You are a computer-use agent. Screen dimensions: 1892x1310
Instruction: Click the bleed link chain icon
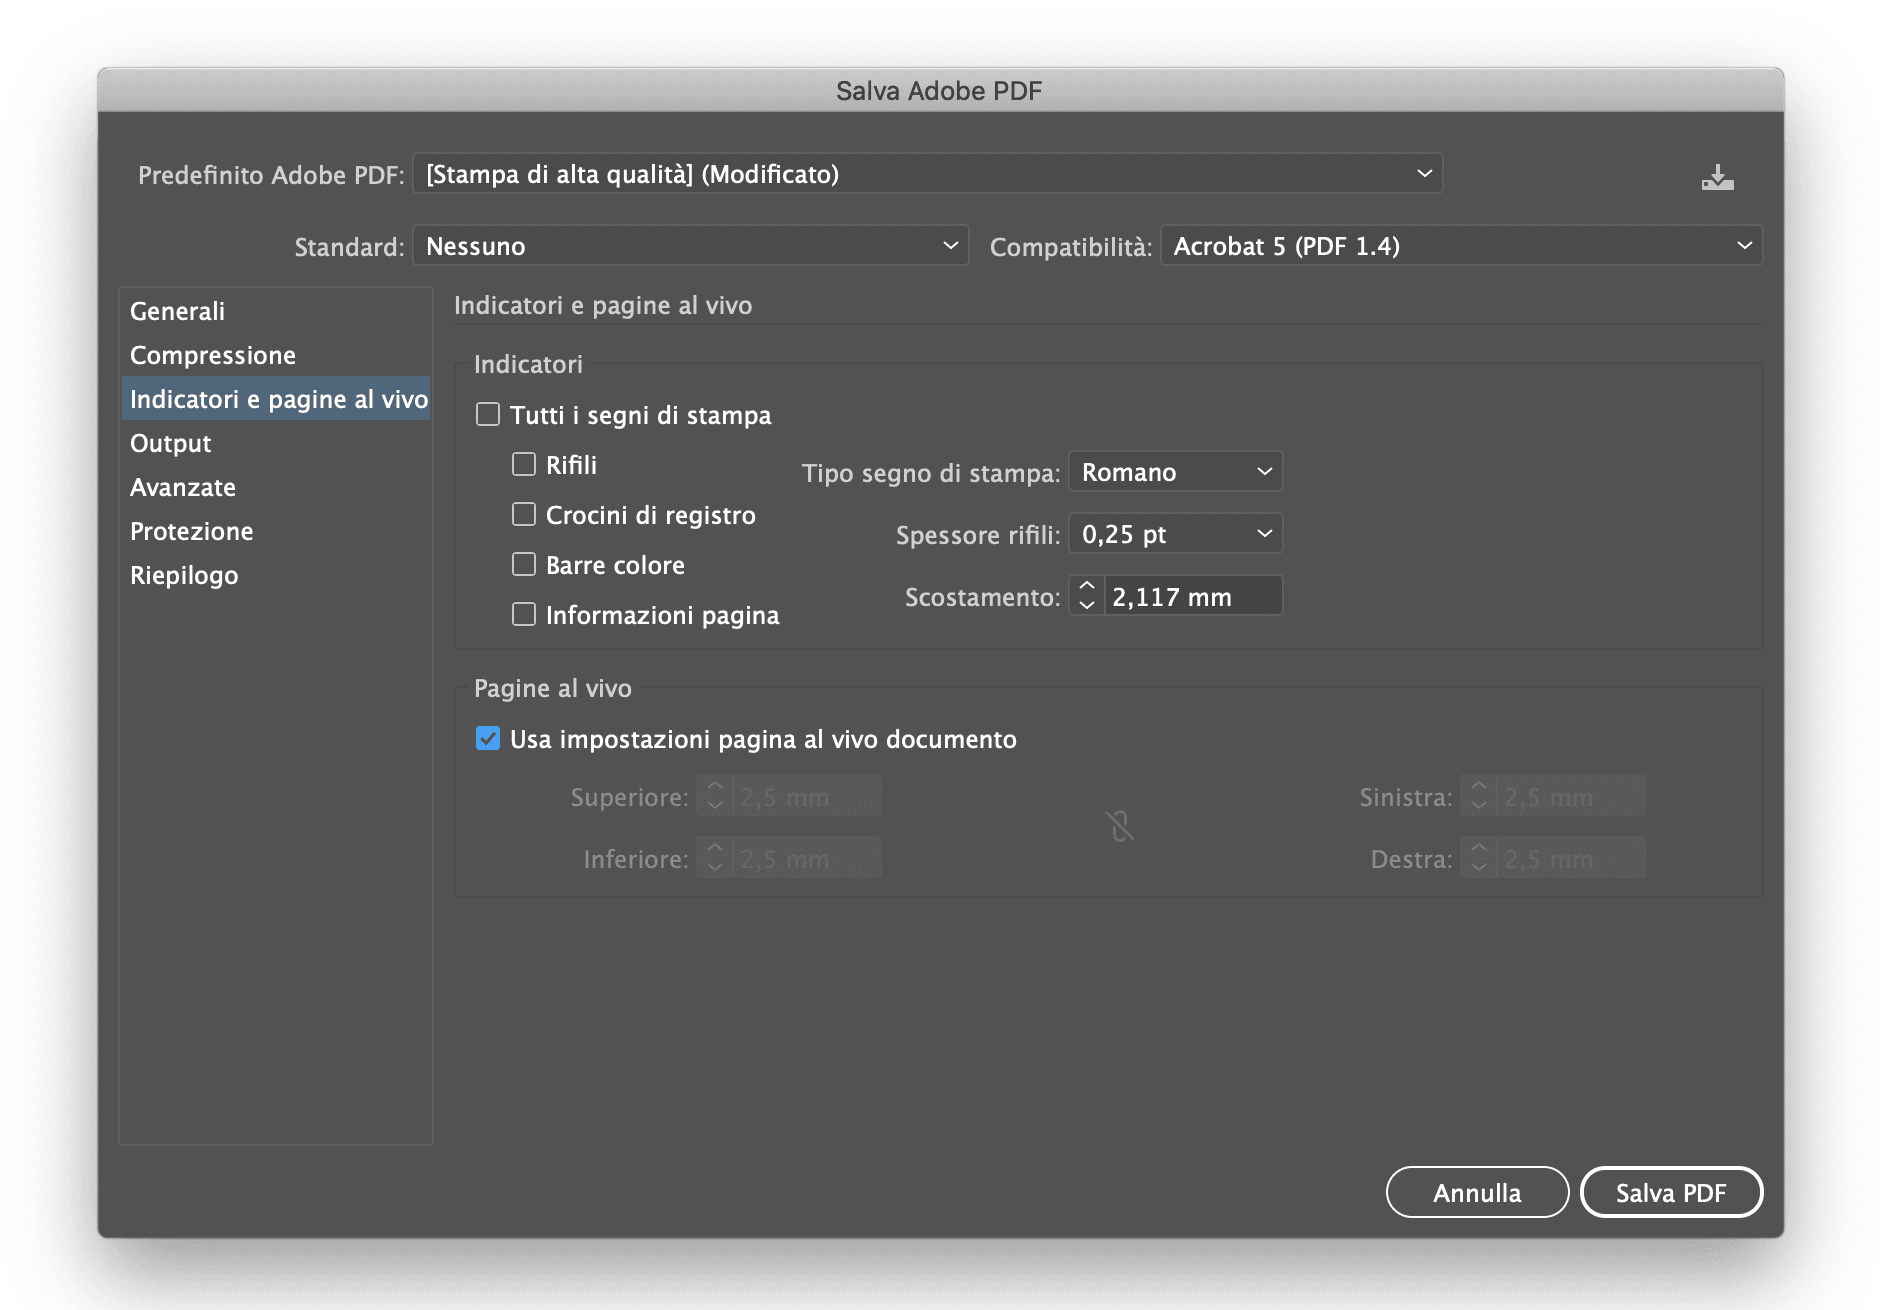point(1119,827)
